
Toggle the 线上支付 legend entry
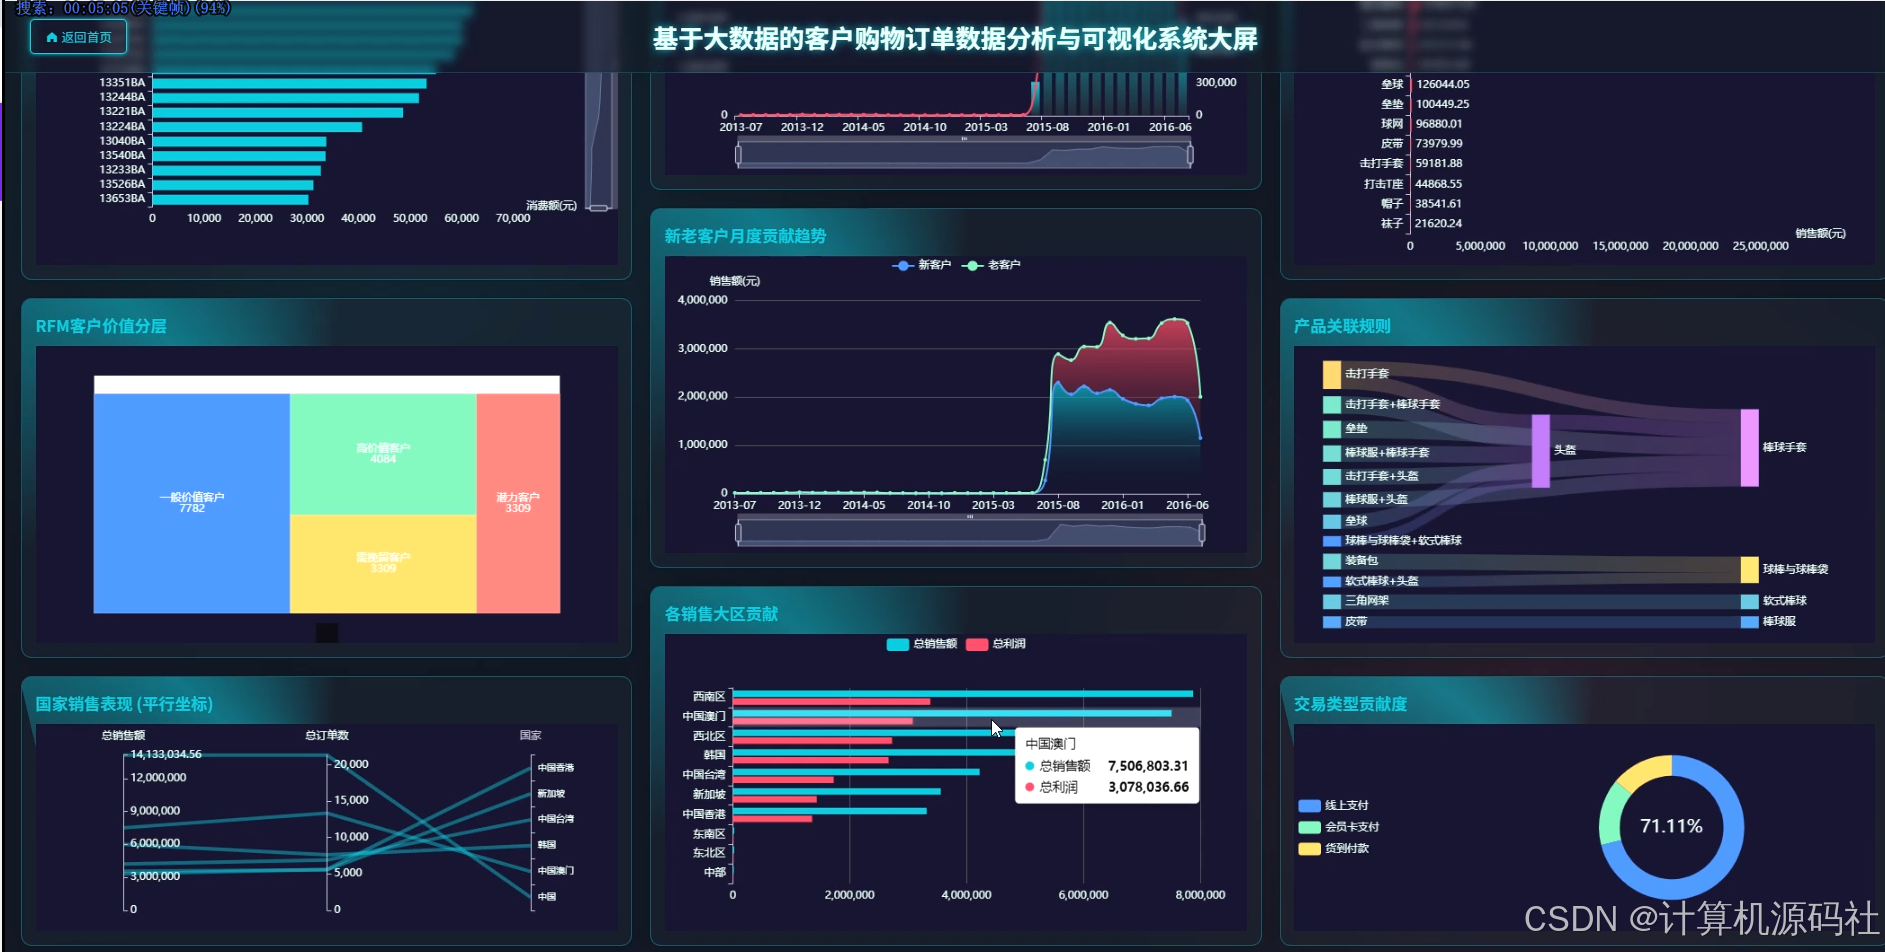pyautogui.click(x=1333, y=805)
